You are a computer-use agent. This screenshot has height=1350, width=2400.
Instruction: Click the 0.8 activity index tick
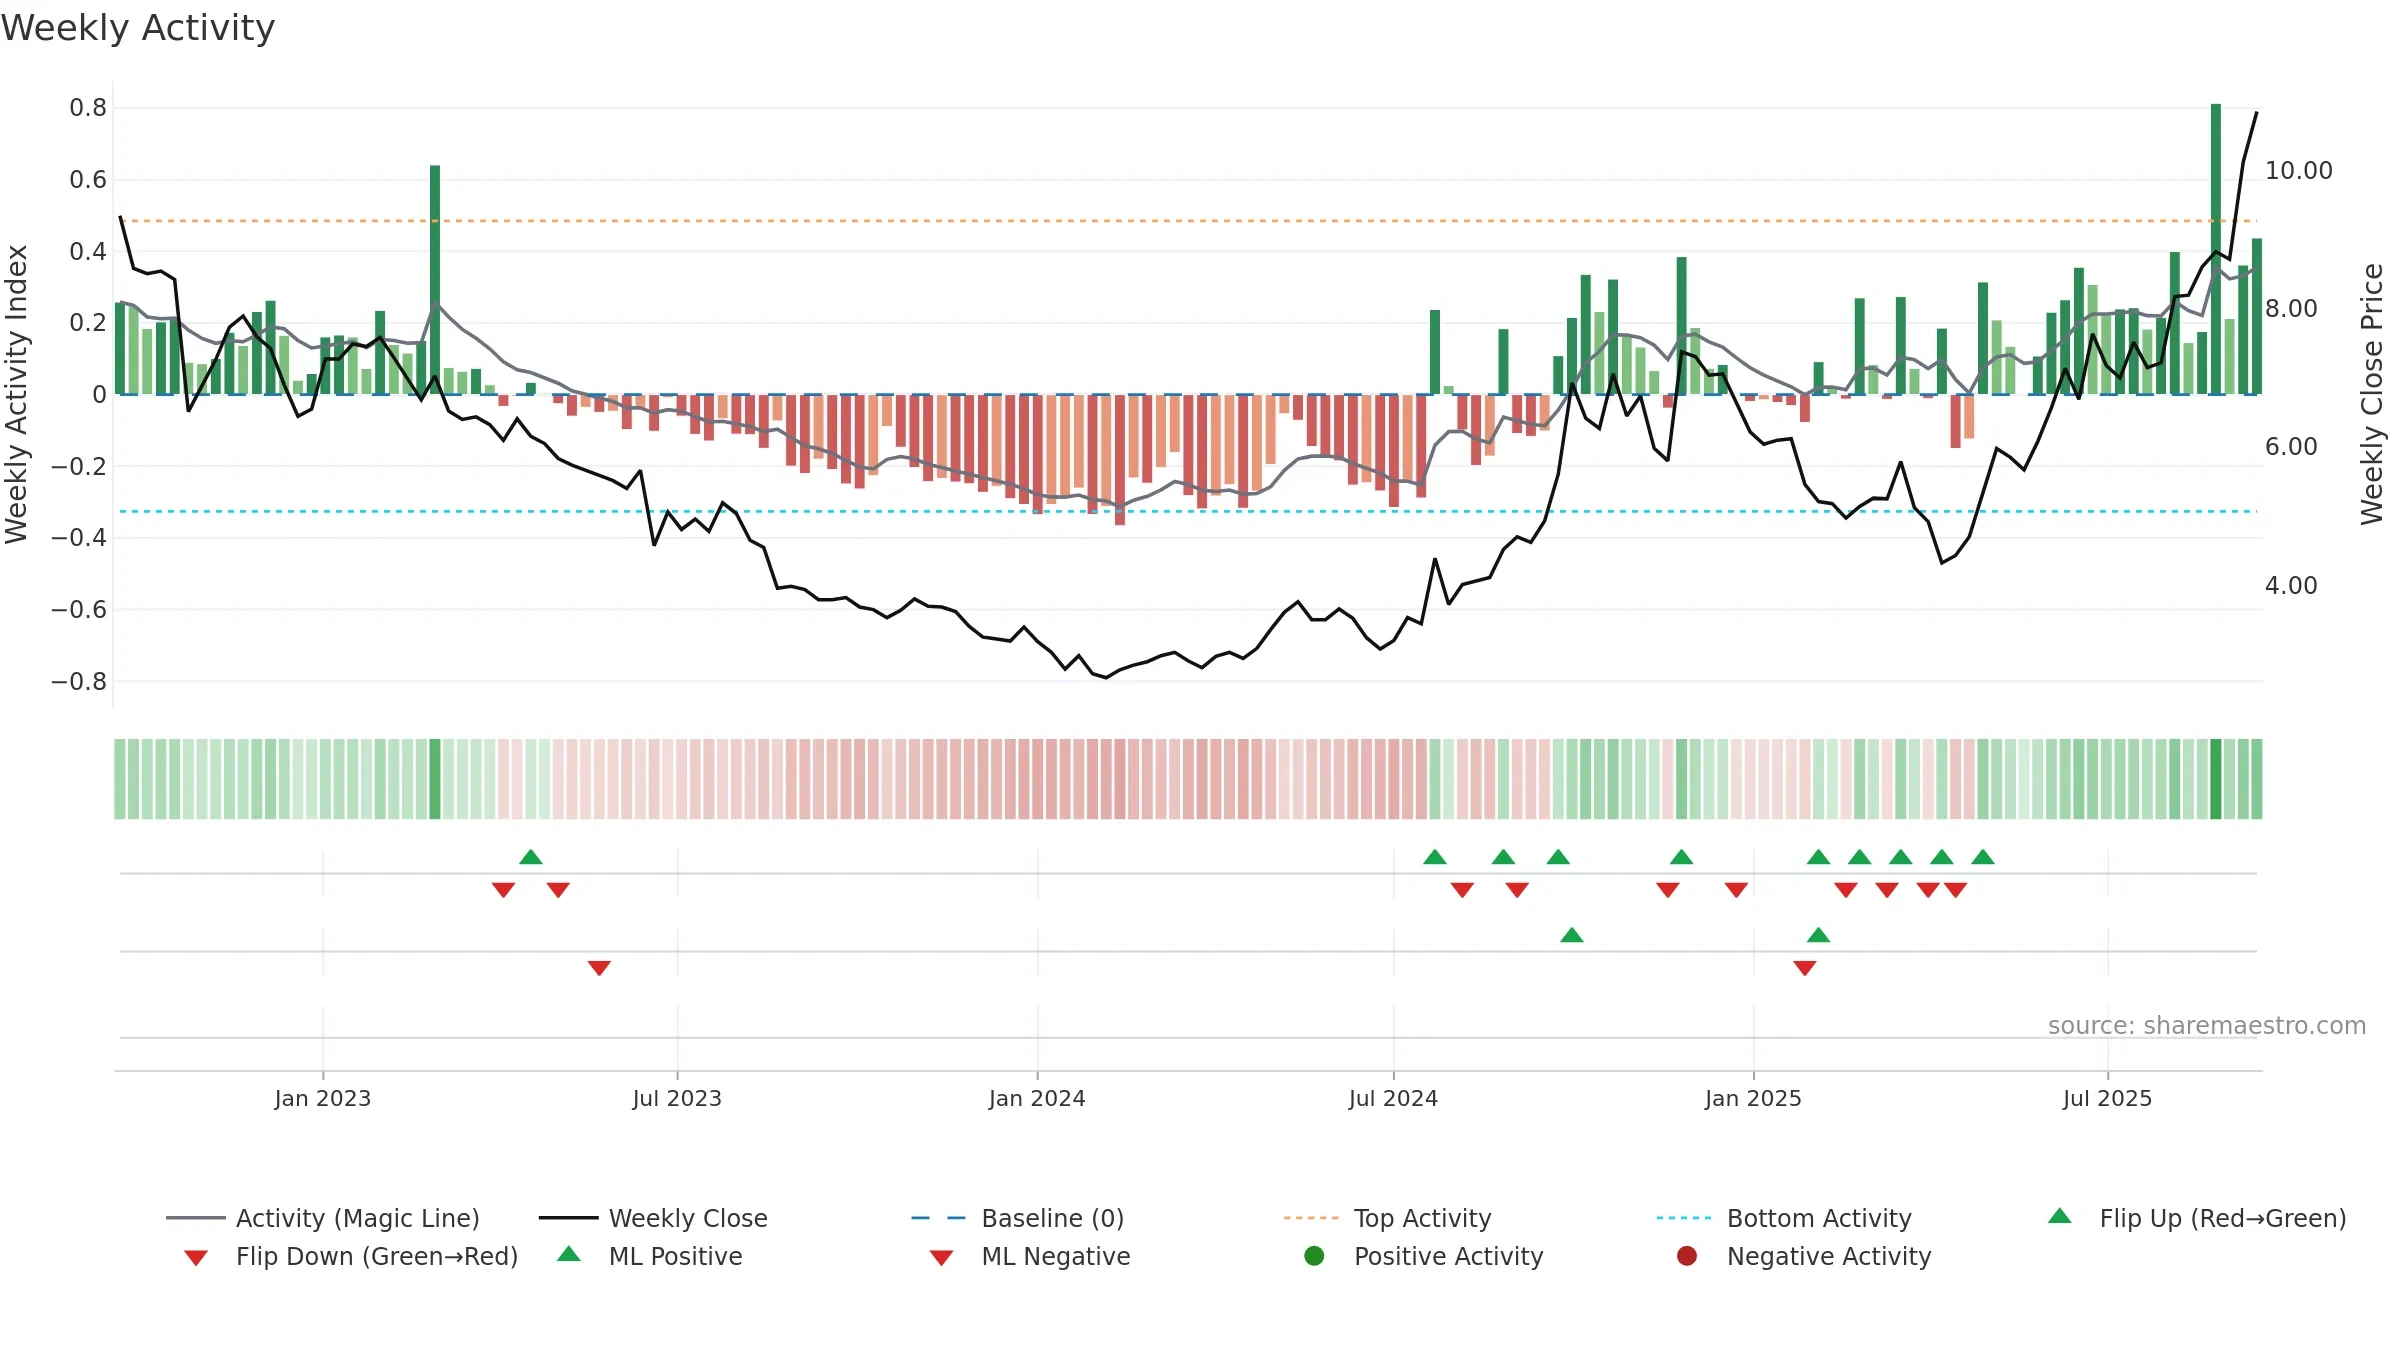[x=88, y=108]
